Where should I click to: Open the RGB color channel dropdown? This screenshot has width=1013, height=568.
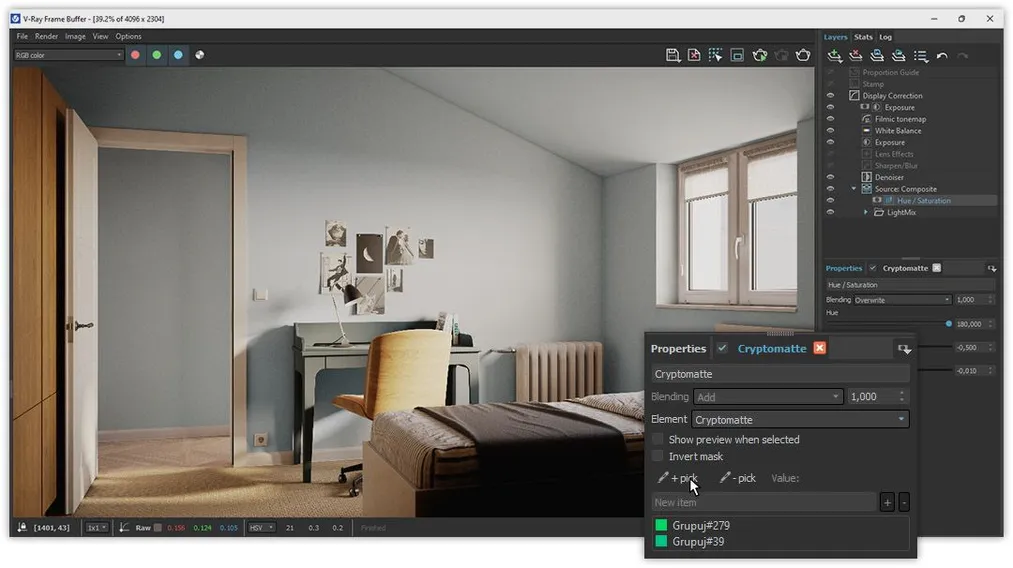pos(68,55)
